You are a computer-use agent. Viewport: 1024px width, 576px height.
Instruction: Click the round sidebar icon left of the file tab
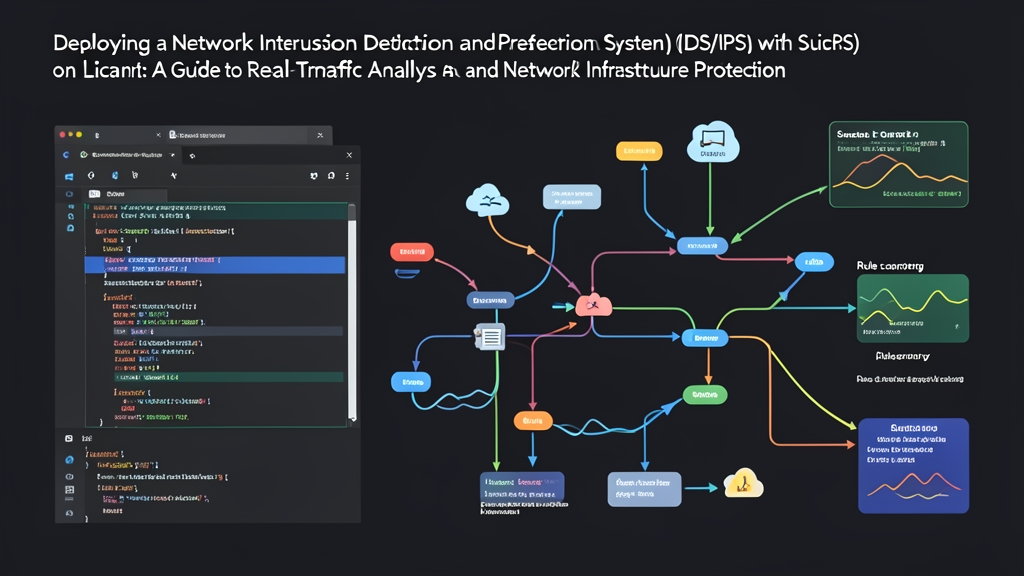[69, 194]
